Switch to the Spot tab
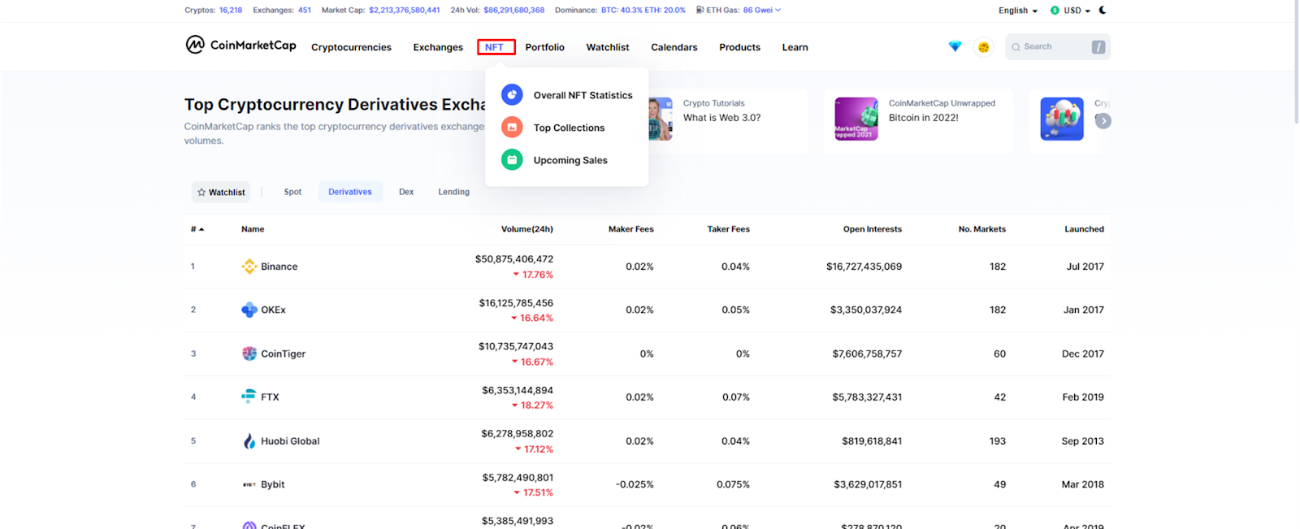Viewport: 1300px width, 529px height. click(292, 192)
